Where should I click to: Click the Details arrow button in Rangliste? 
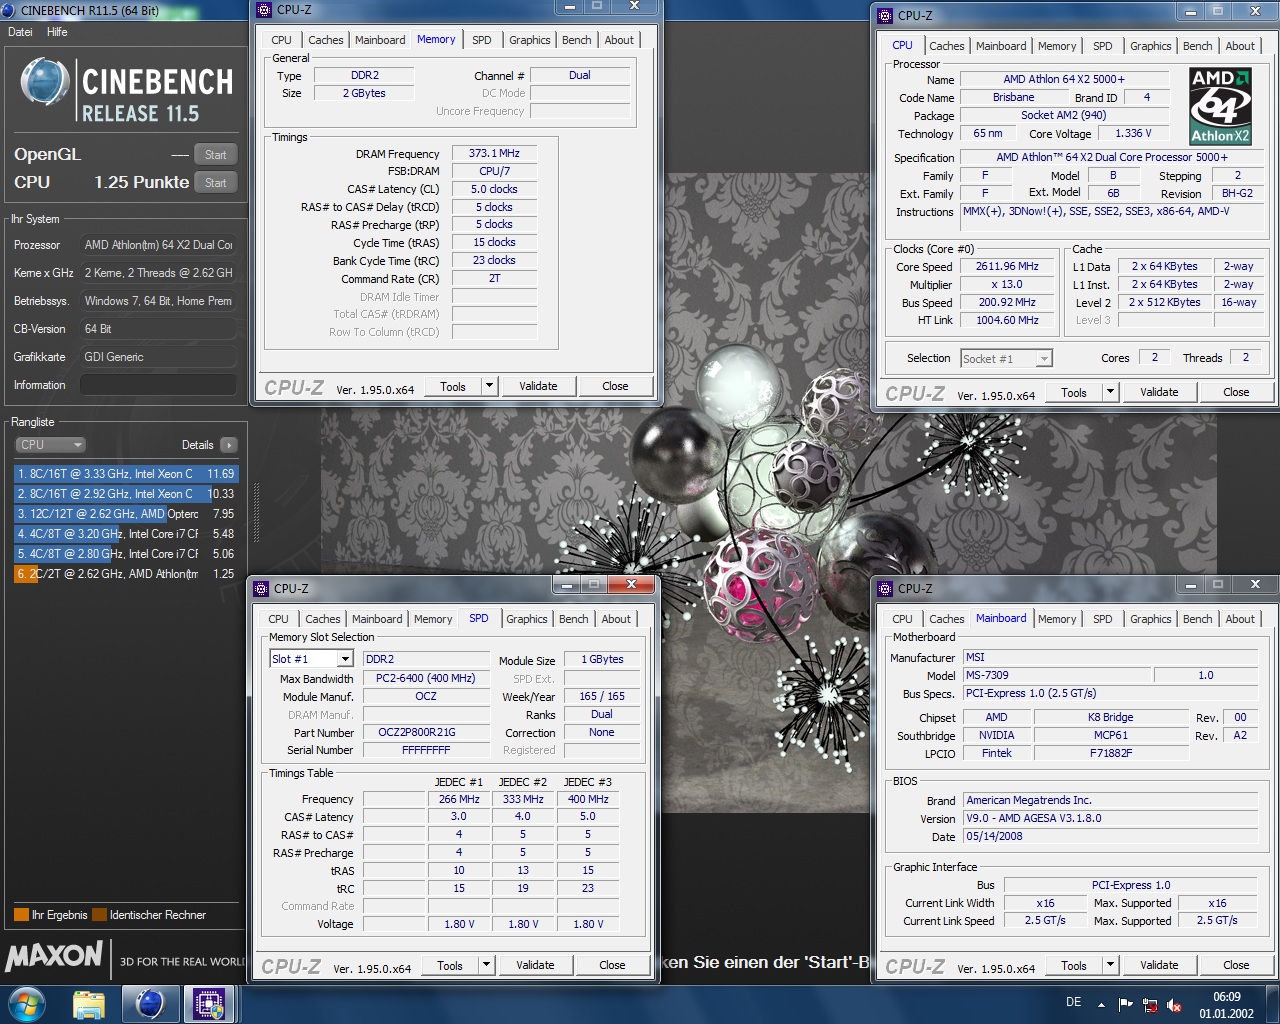[229, 445]
